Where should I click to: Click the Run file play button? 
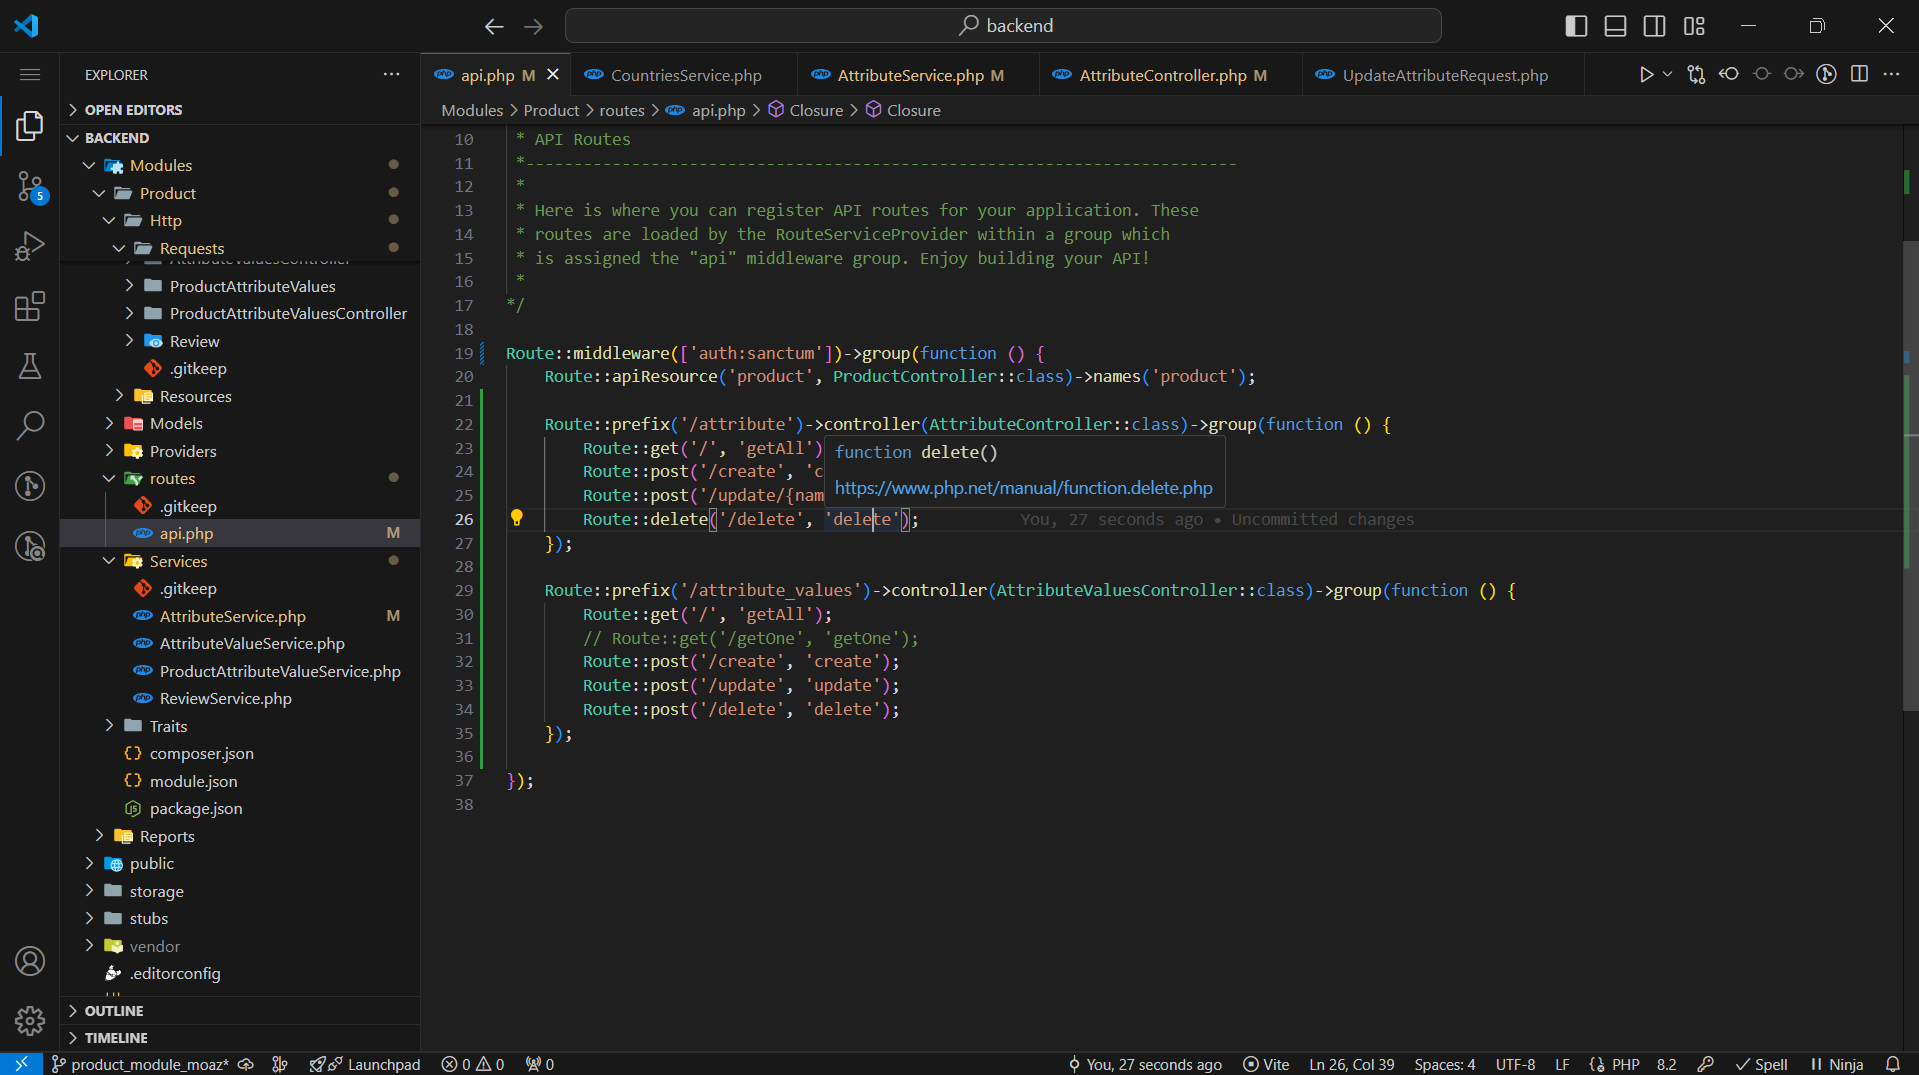1645,75
